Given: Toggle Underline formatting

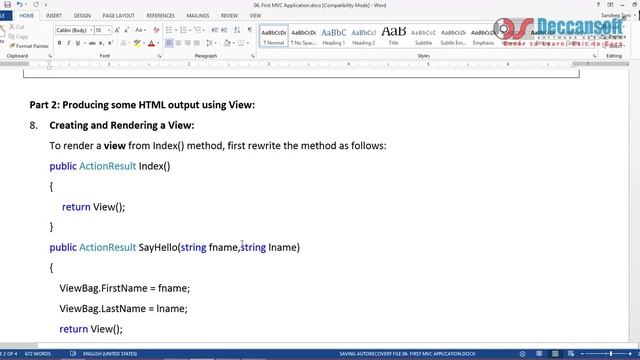Looking at the screenshot, I should click(78, 43).
